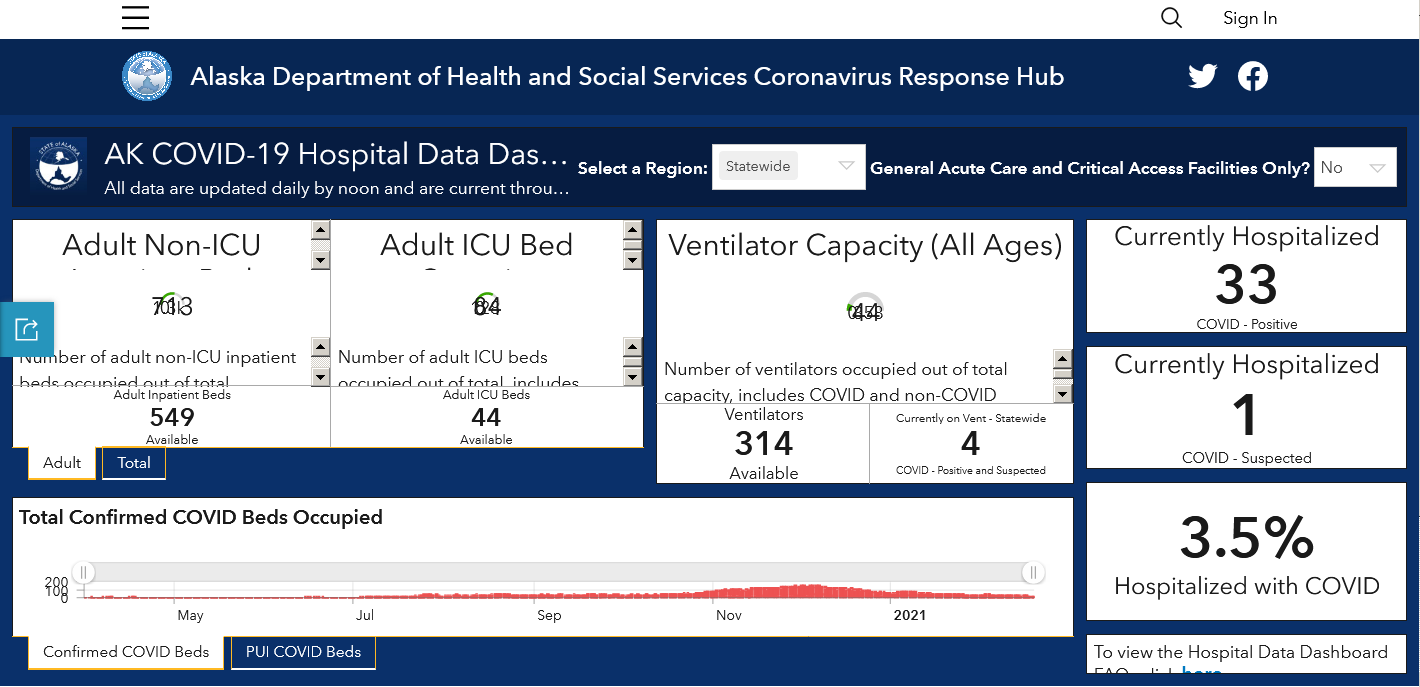Open the Facebook page icon
This screenshot has width=1420, height=687.
click(1253, 76)
